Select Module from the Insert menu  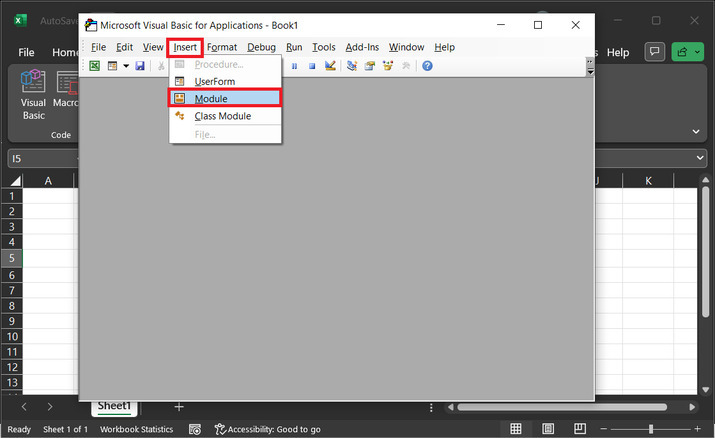211,98
